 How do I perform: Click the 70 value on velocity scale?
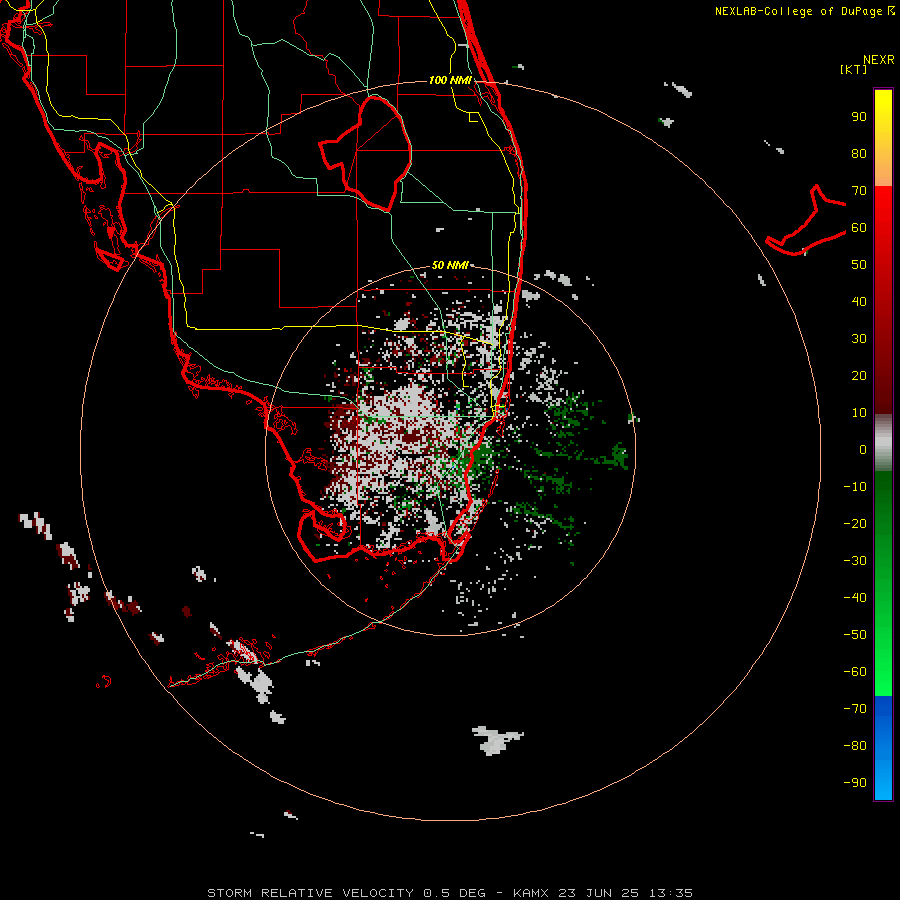[859, 191]
